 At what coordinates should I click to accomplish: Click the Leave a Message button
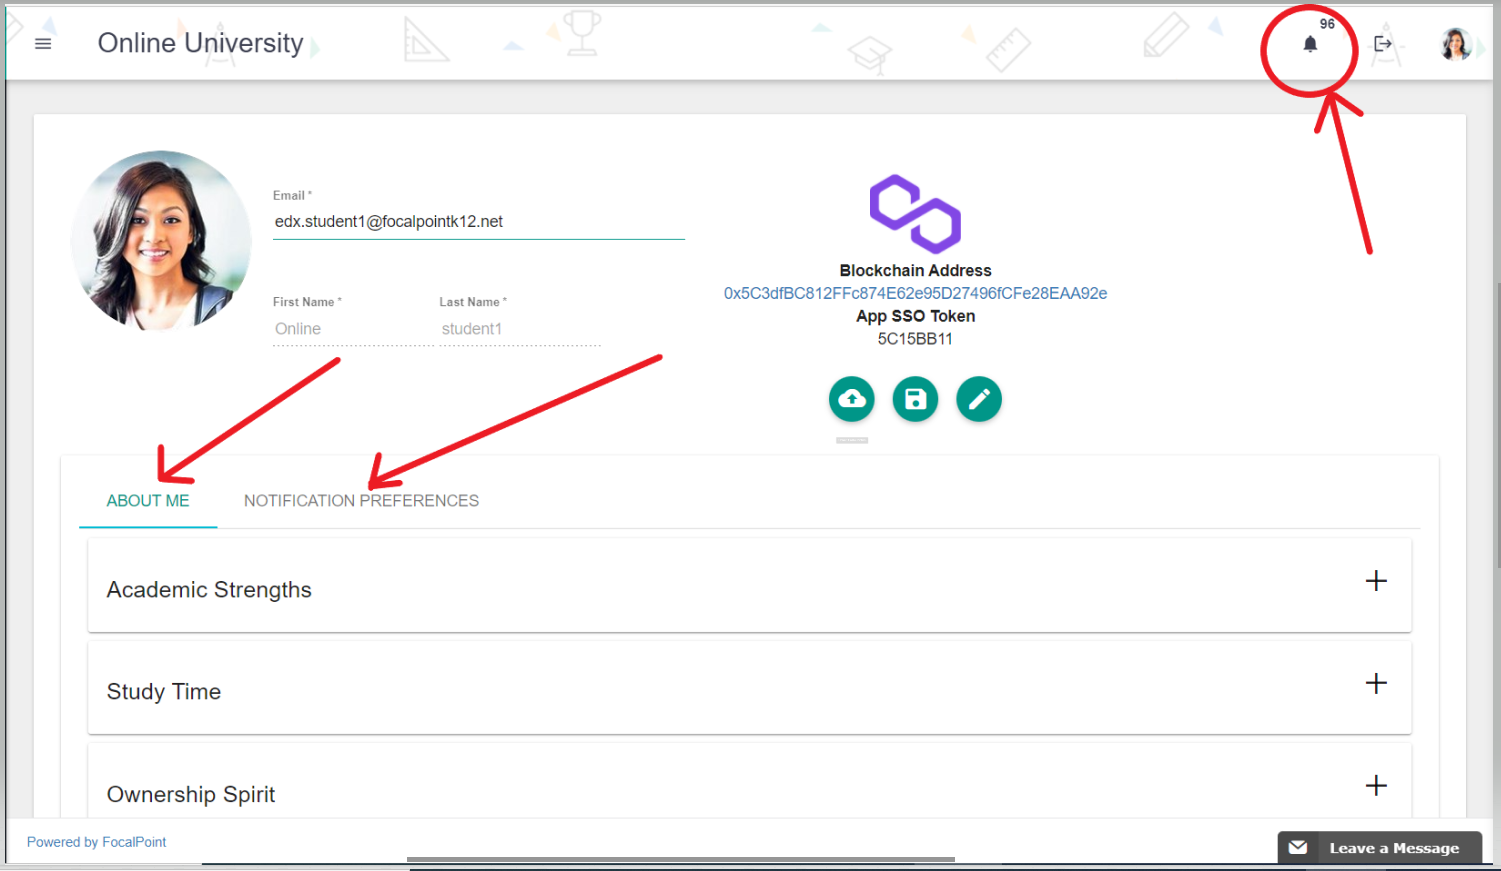[x=1394, y=848]
